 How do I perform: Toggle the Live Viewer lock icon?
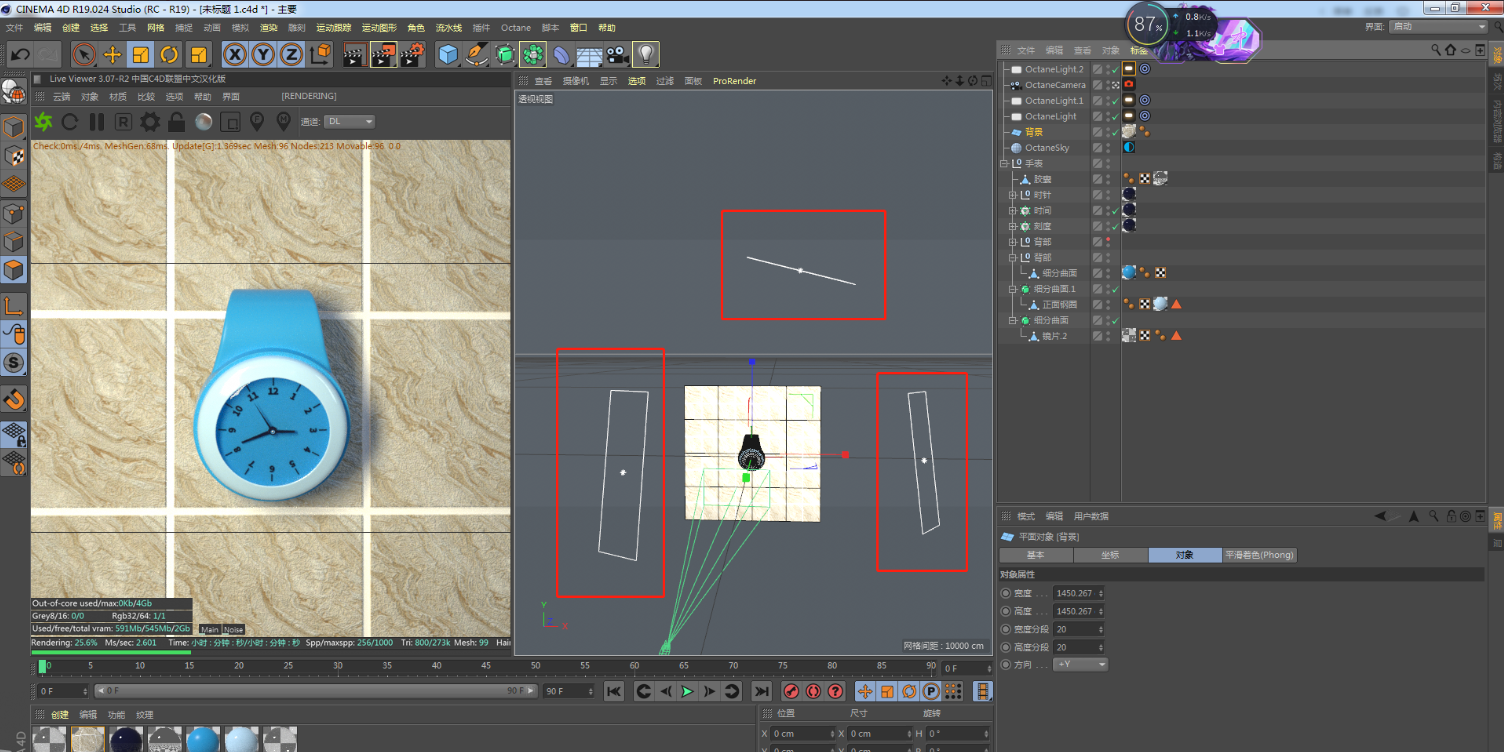click(176, 122)
